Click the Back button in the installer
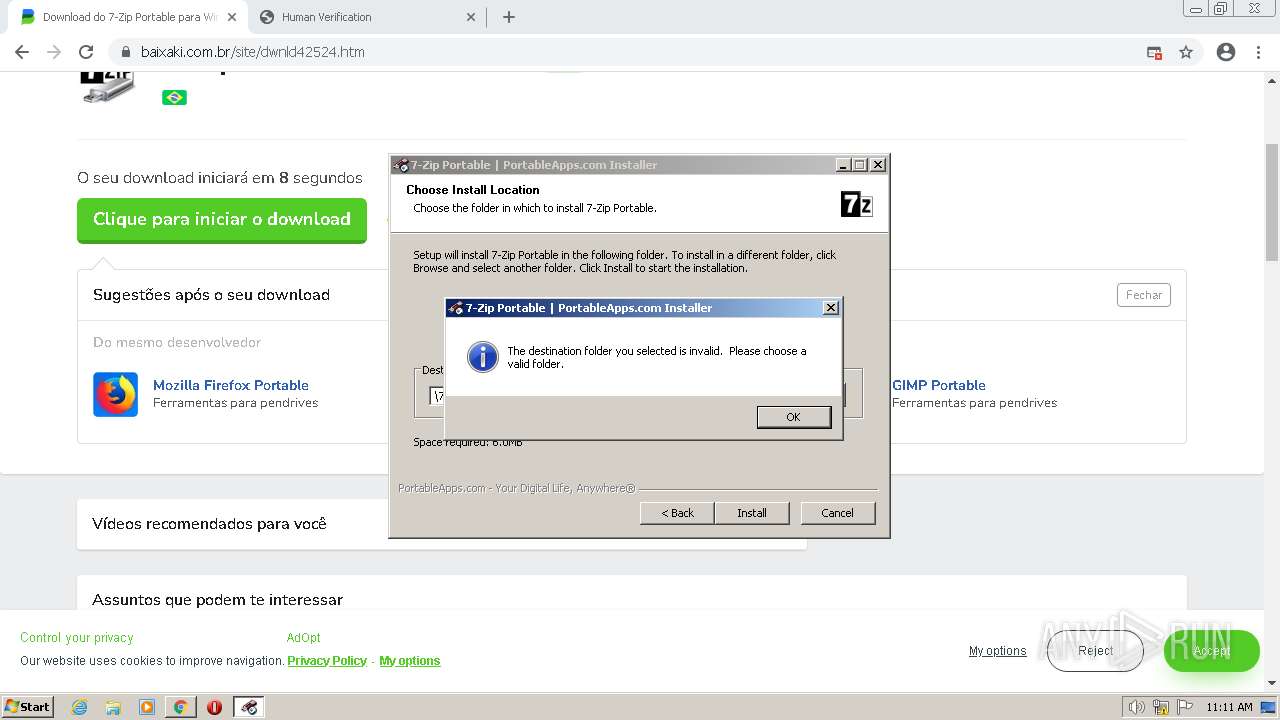Screen dimensions: 1280x720 (x=677, y=513)
